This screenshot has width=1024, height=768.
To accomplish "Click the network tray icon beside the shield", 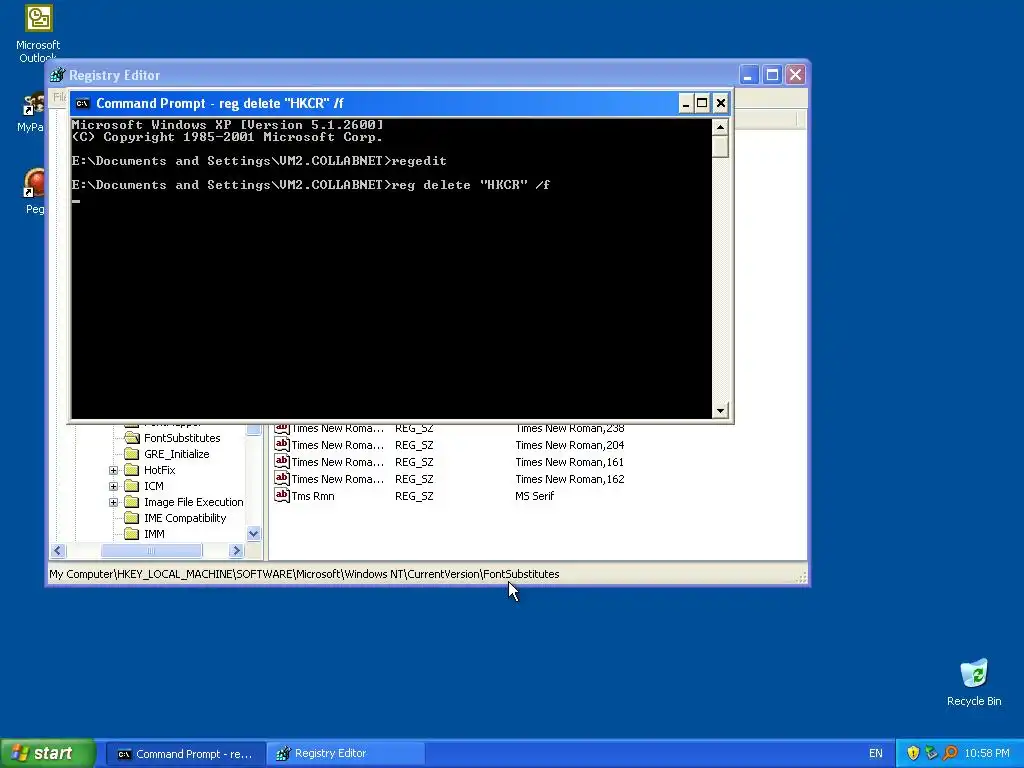I will tap(932, 753).
